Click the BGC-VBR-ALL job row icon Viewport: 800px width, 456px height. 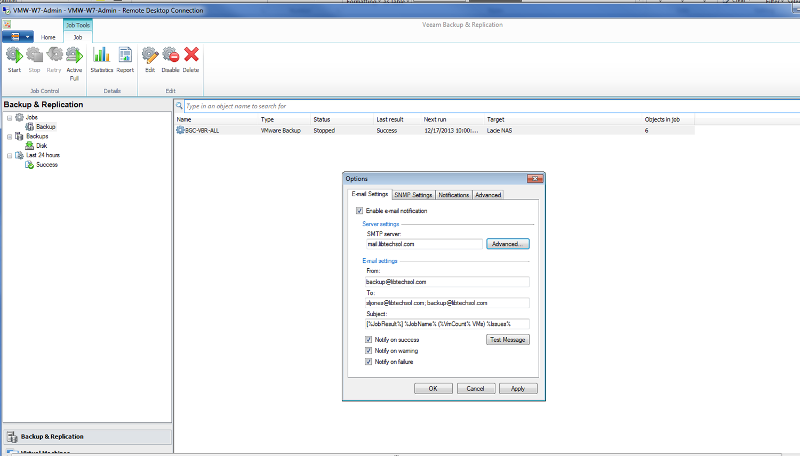tap(180, 131)
